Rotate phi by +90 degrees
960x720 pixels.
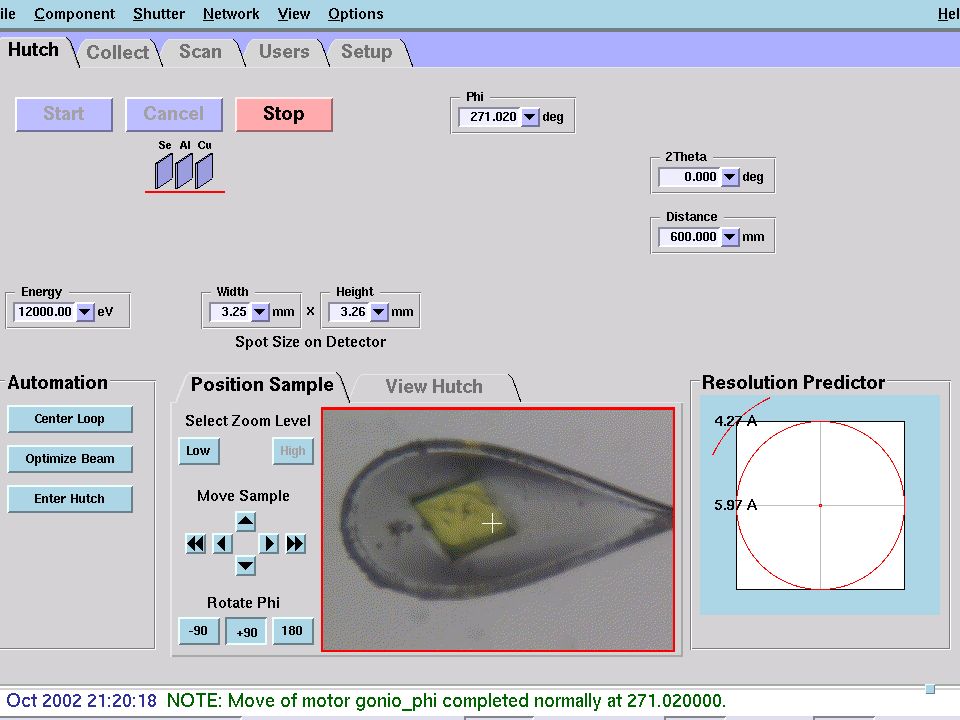pos(246,632)
